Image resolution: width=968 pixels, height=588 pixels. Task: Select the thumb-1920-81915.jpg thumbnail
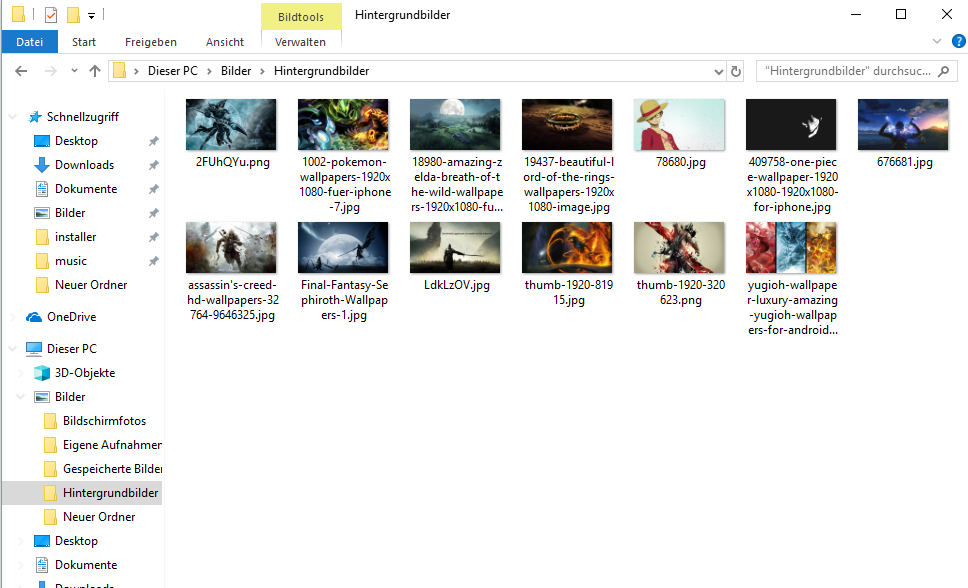pyautogui.click(x=567, y=248)
